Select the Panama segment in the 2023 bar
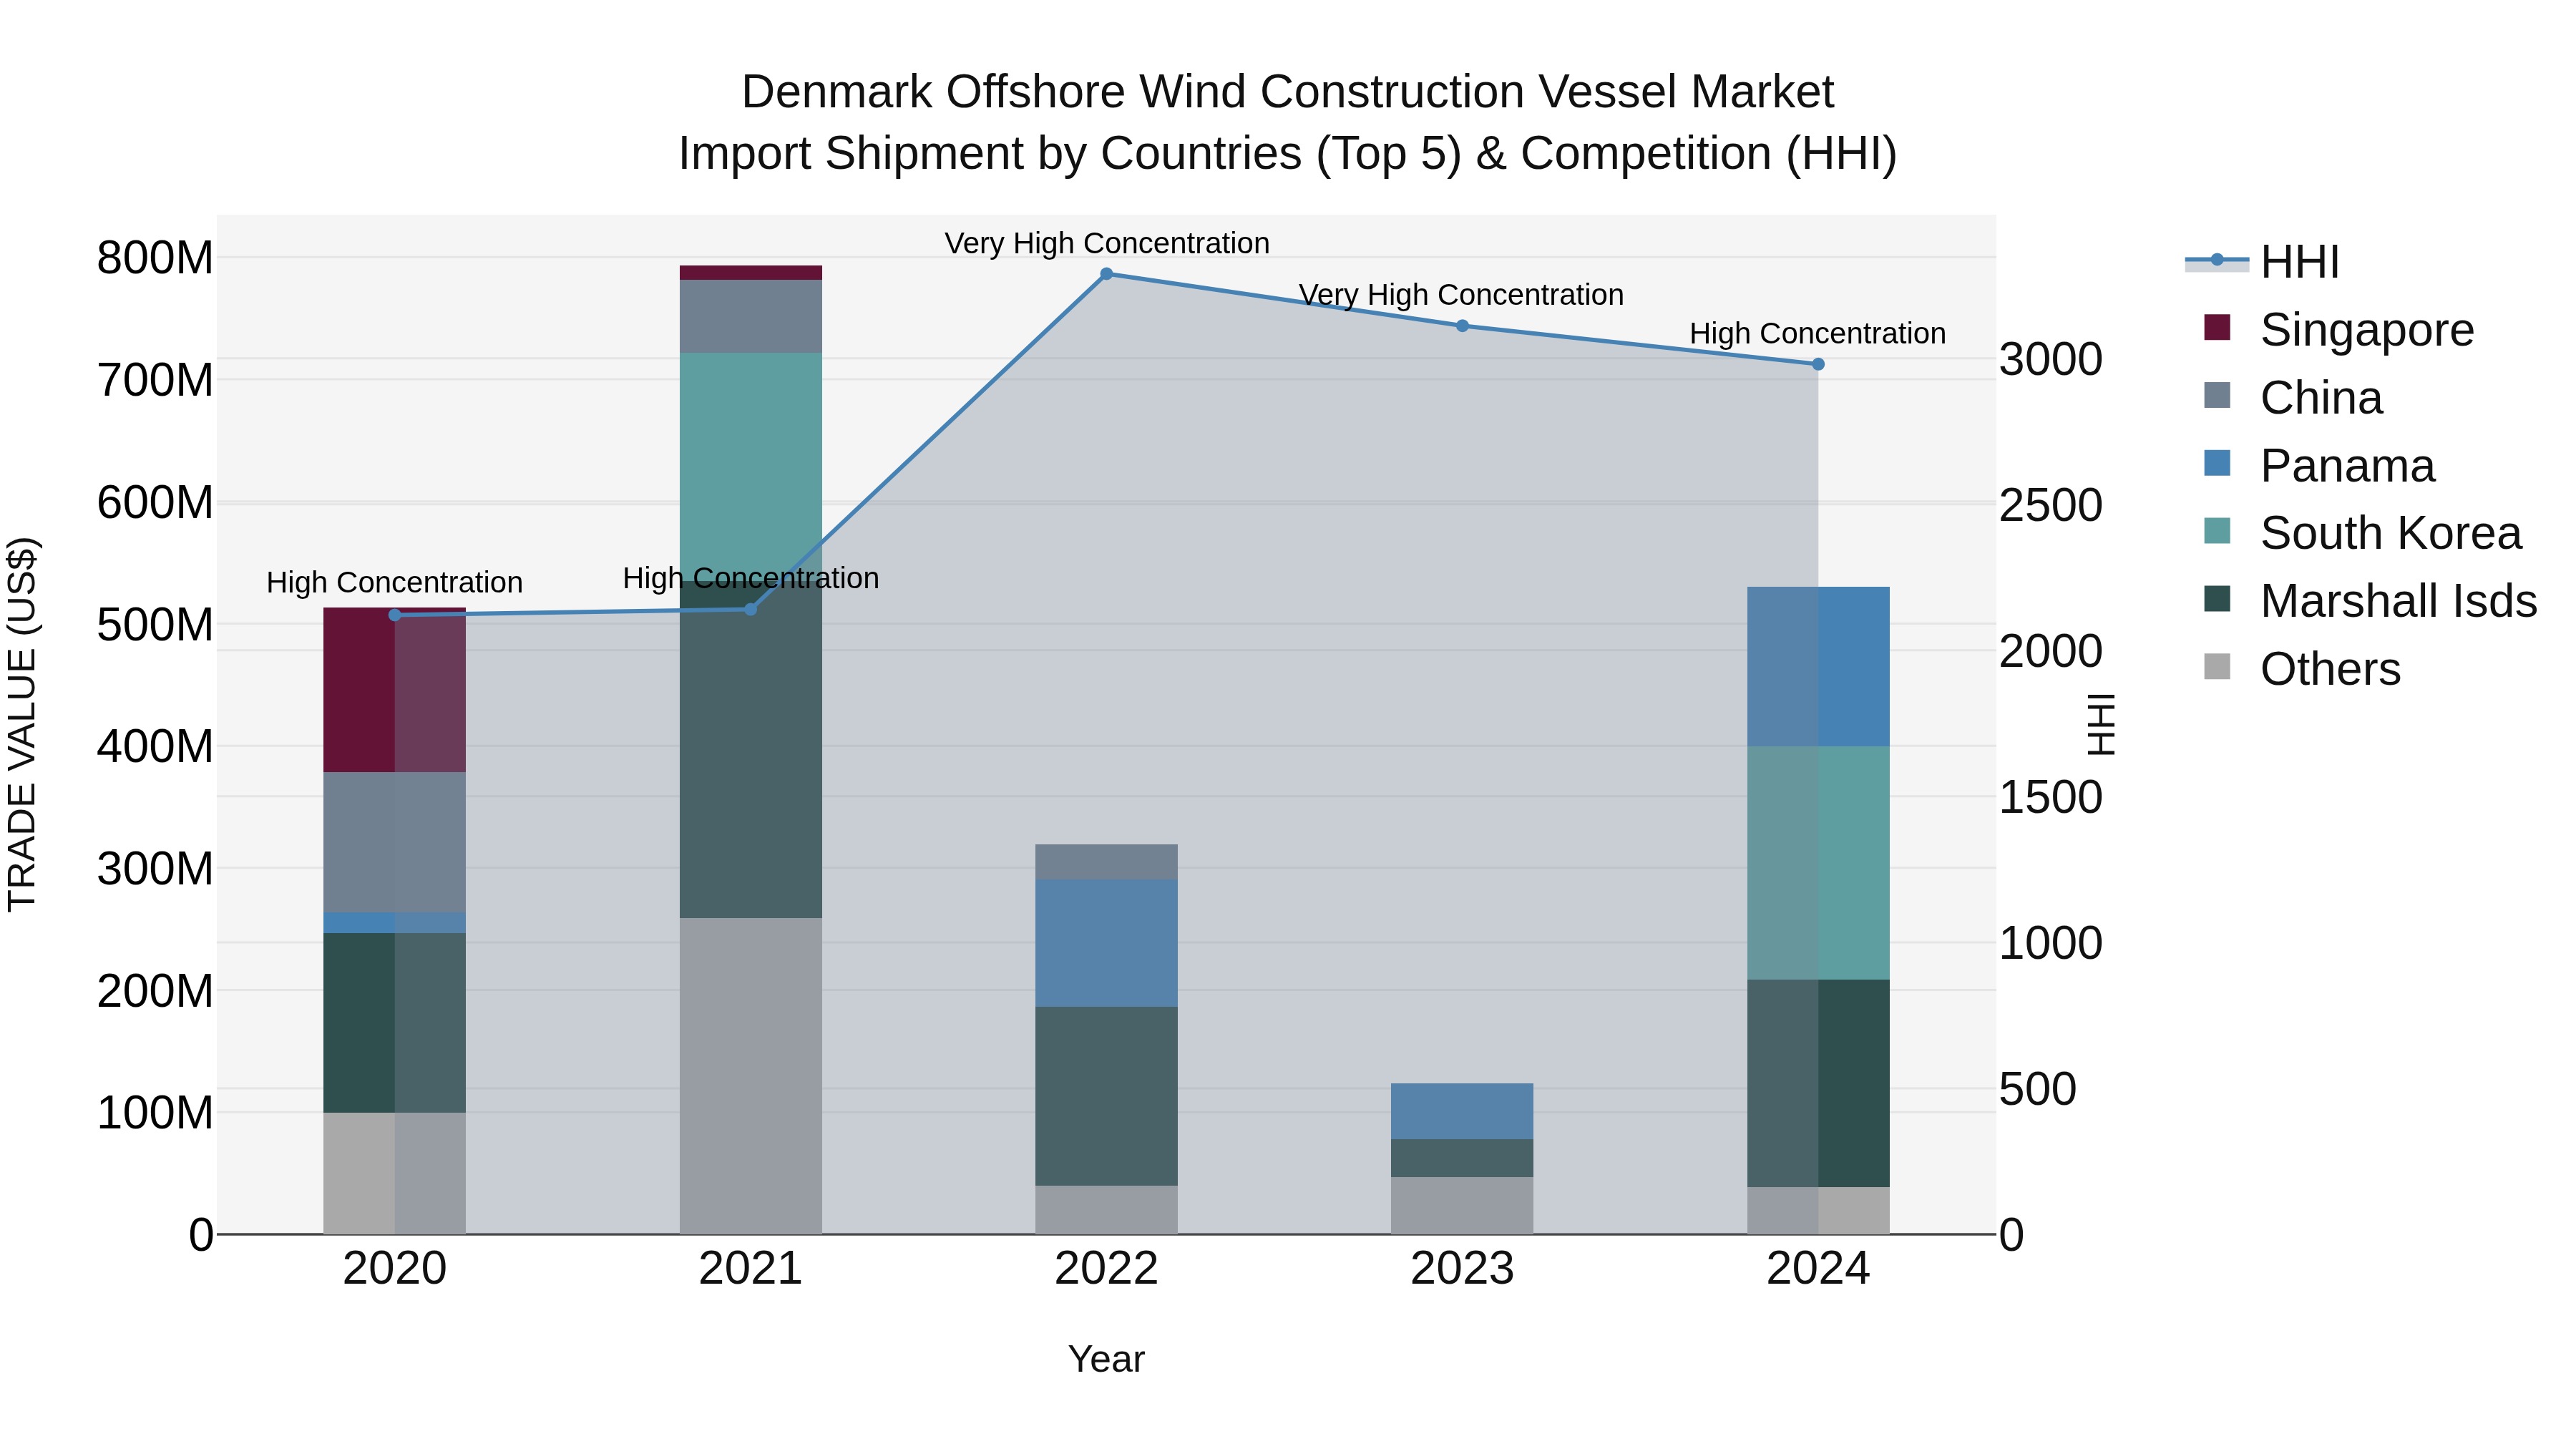The height and width of the screenshot is (1449, 2576). pyautogui.click(x=1462, y=1111)
